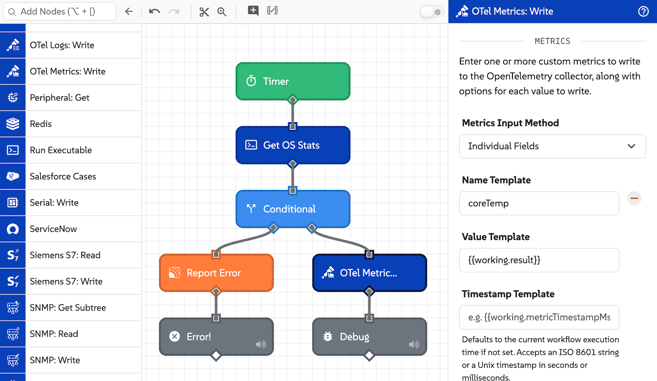
Task: Click the Run Executable label
Action: click(61, 150)
